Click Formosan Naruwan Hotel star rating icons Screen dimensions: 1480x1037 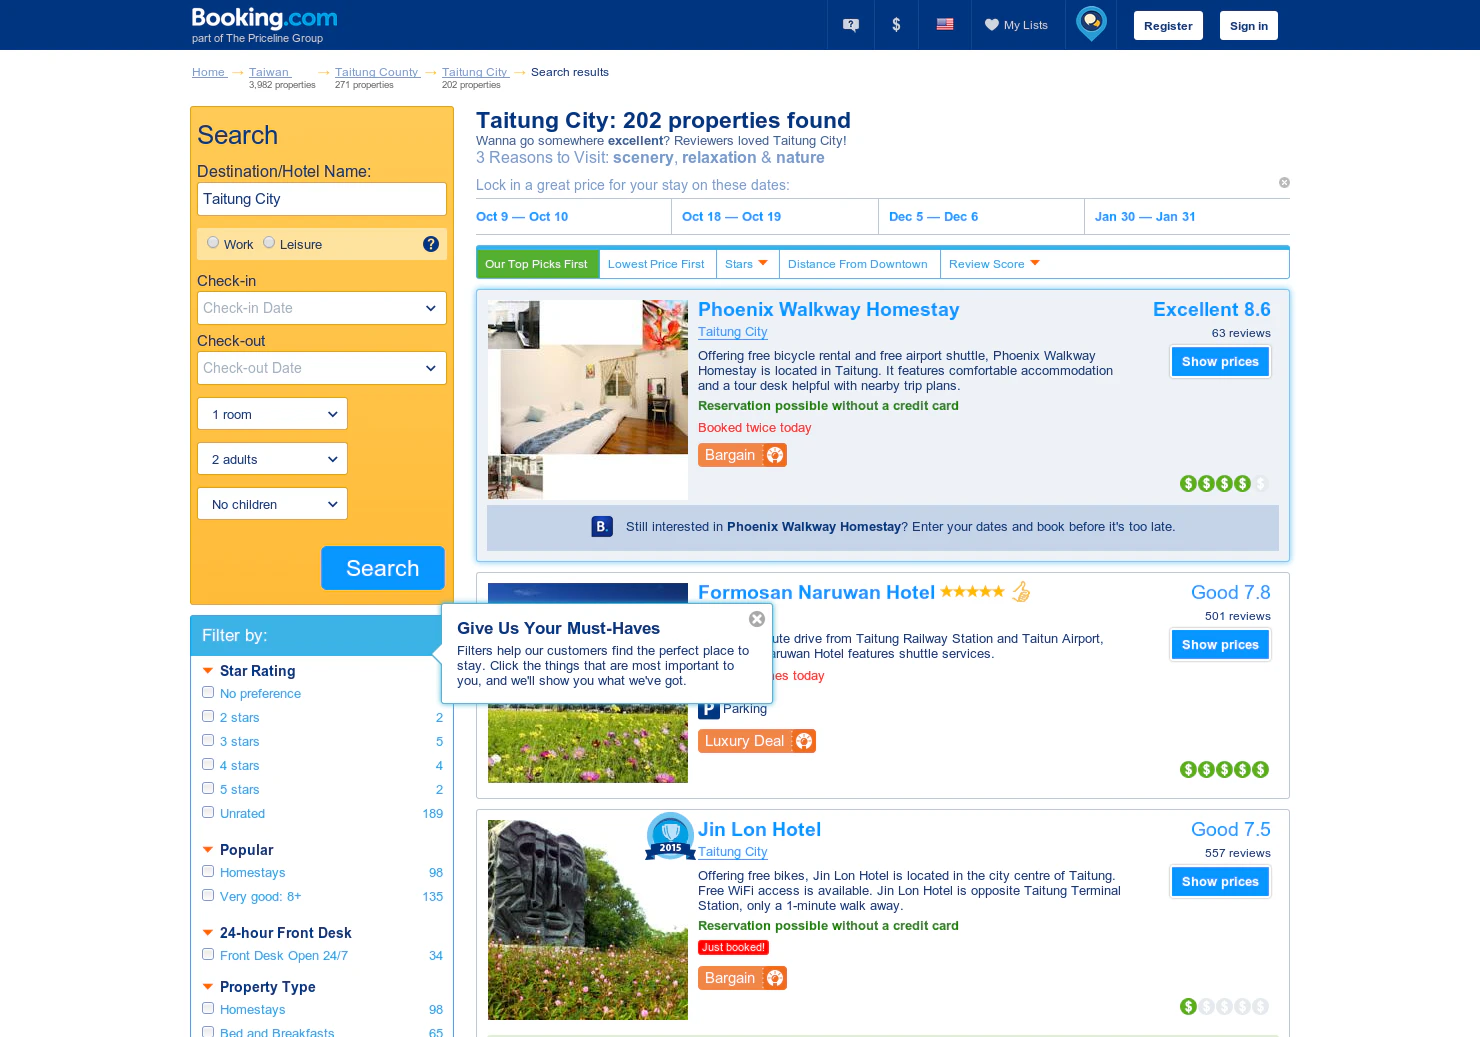tap(972, 592)
